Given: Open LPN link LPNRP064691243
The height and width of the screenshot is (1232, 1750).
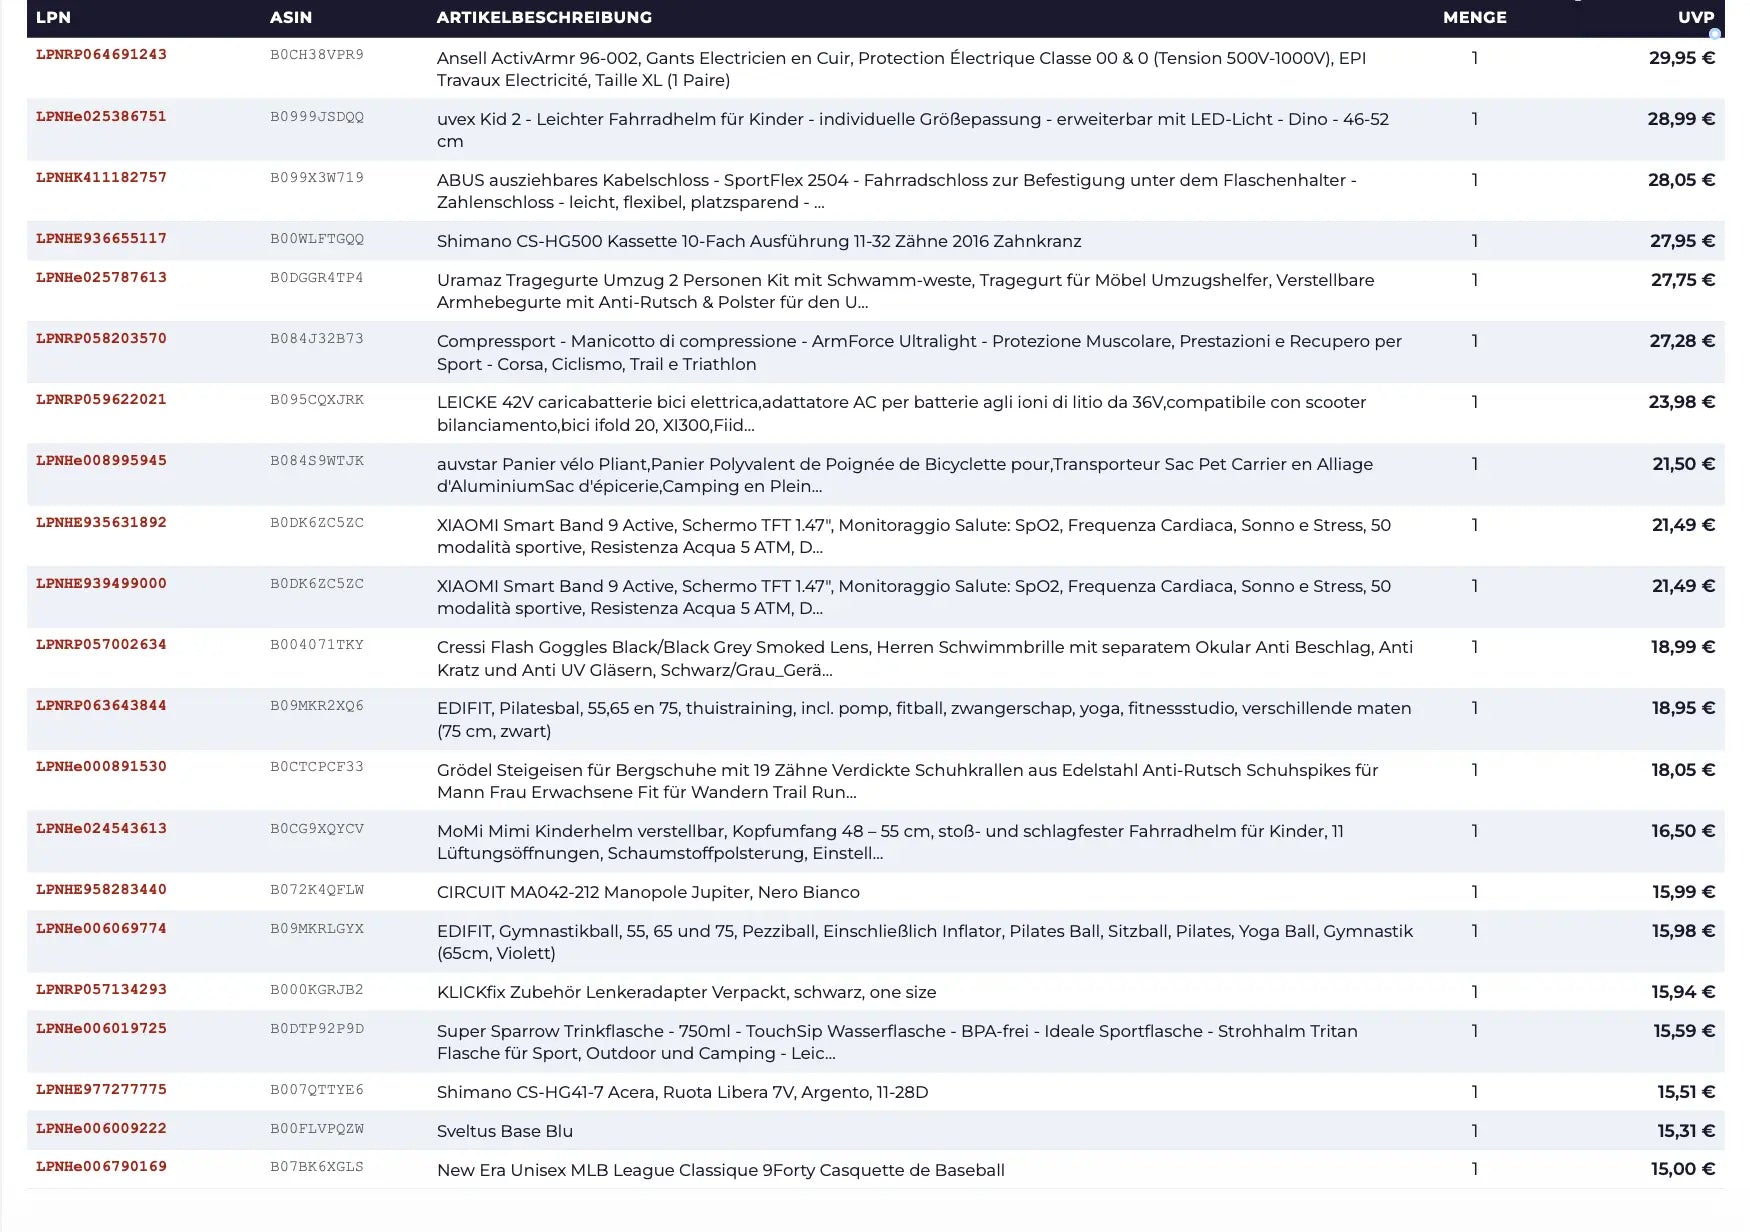Looking at the screenshot, I should (x=101, y=55).
